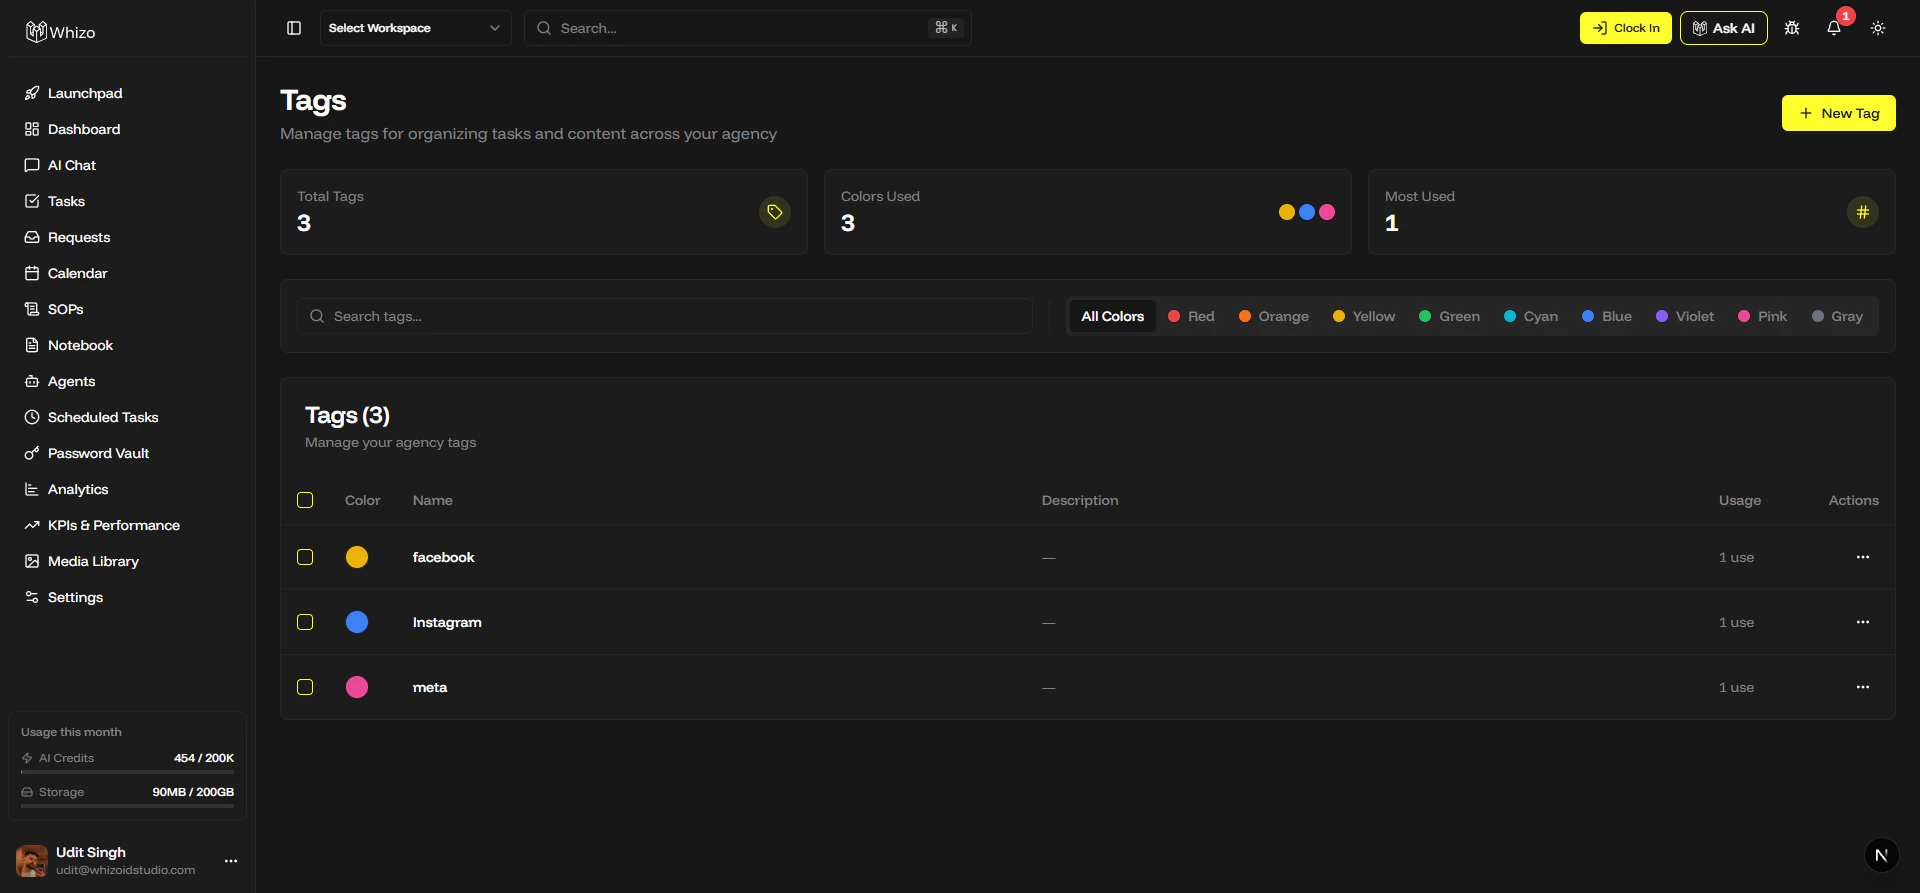Open user account options for Udit Singh

pyautogui.click(x=231, y=861)
